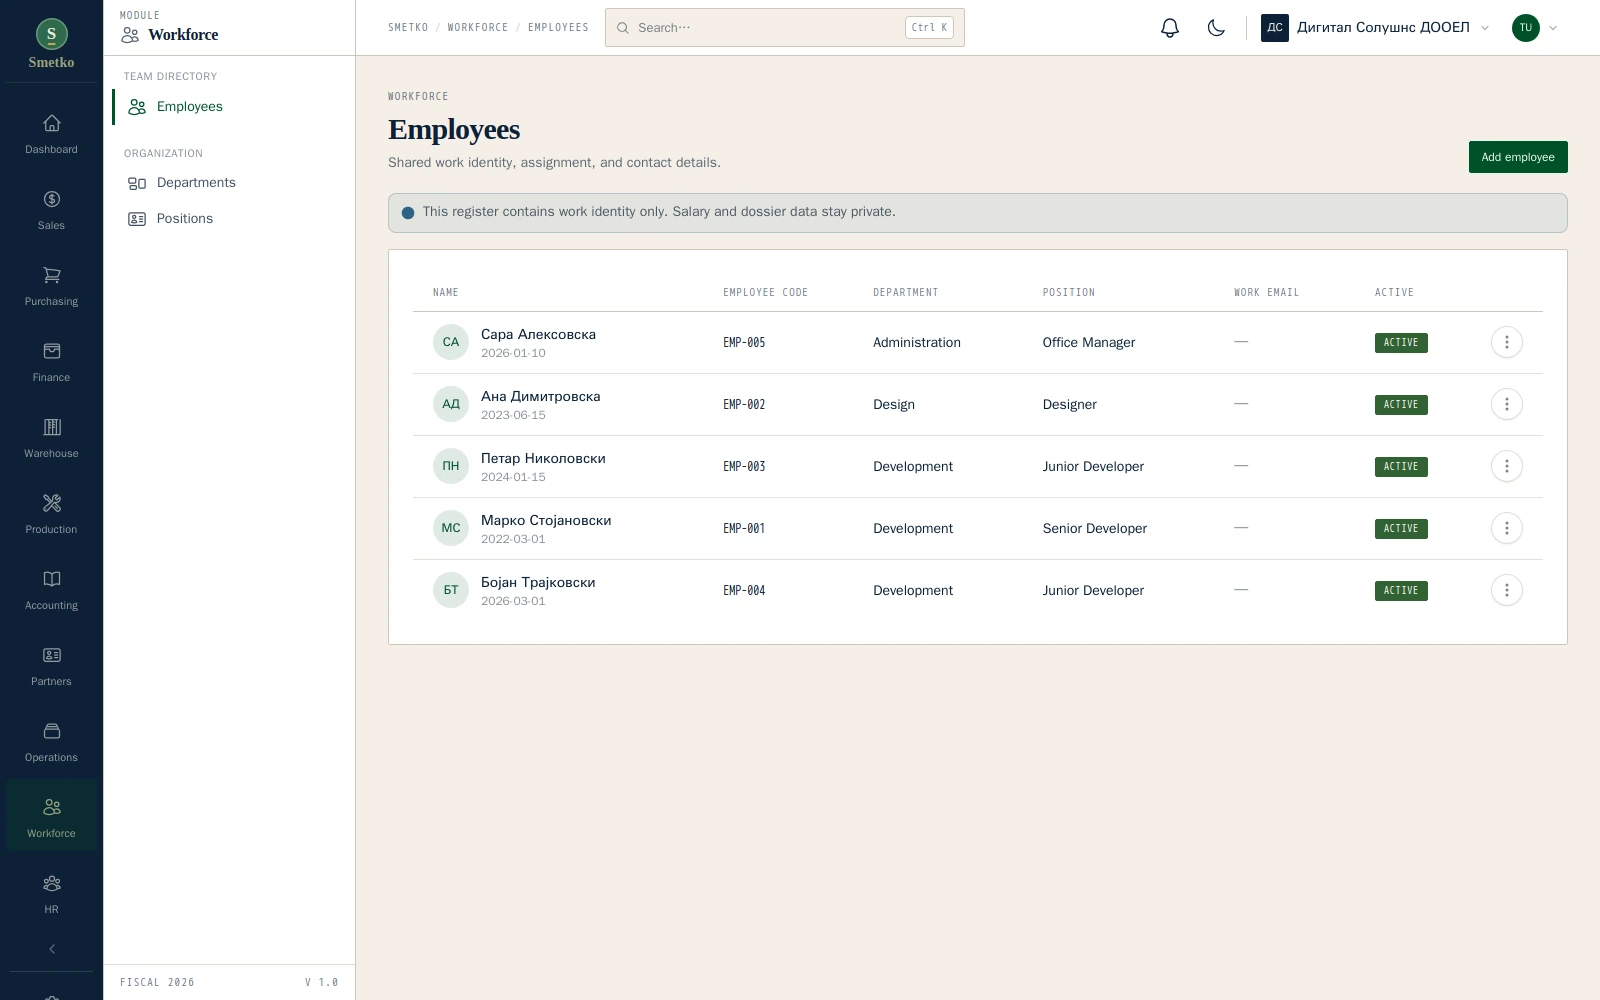Open the Finance module
The width and height of the screenshot is (1600, 1000).
point(51,362)
